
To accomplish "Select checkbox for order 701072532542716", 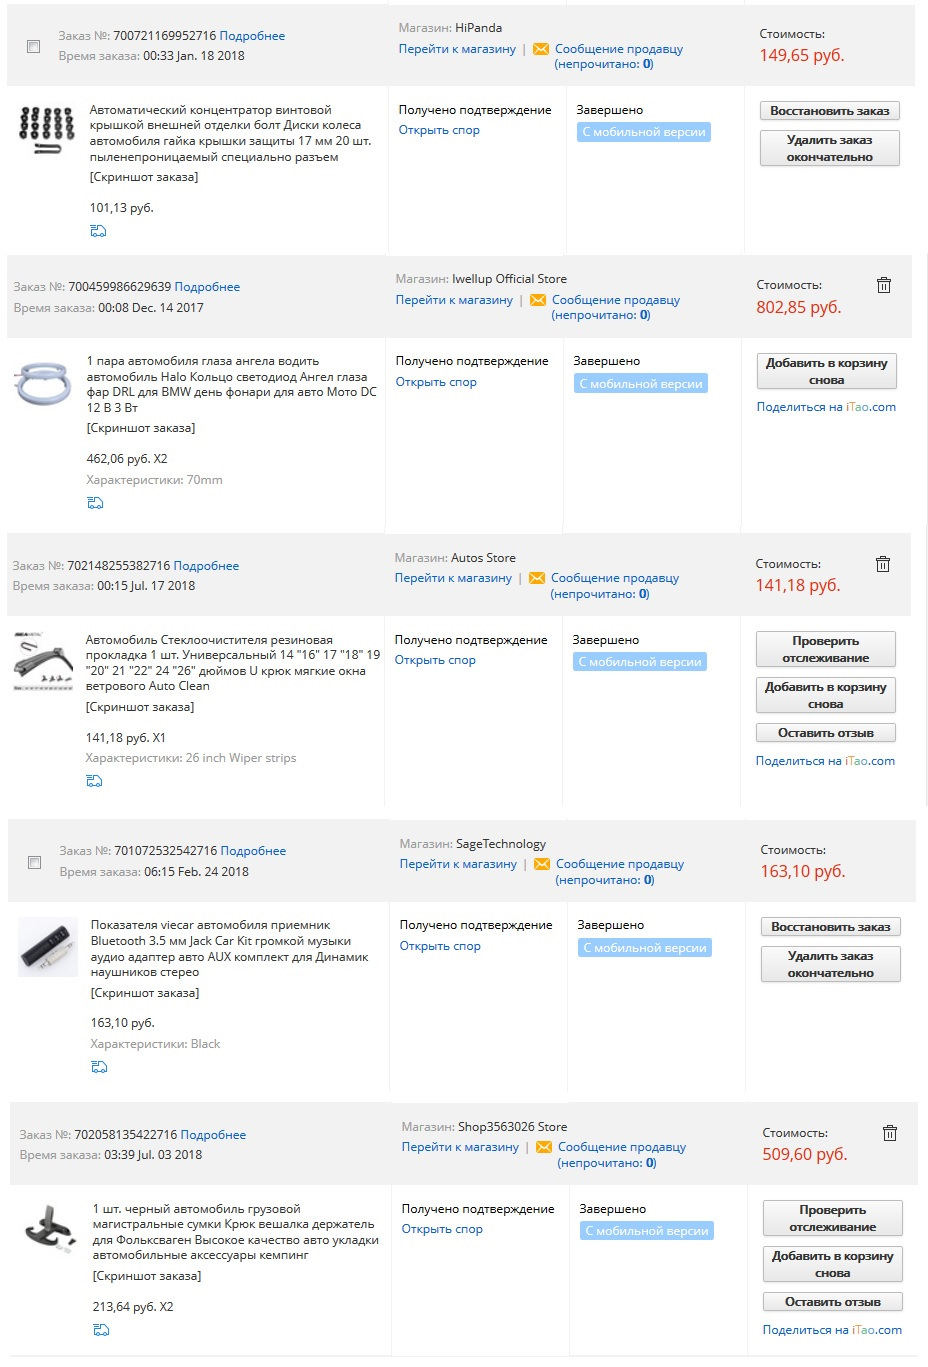I will pos(34,862).
